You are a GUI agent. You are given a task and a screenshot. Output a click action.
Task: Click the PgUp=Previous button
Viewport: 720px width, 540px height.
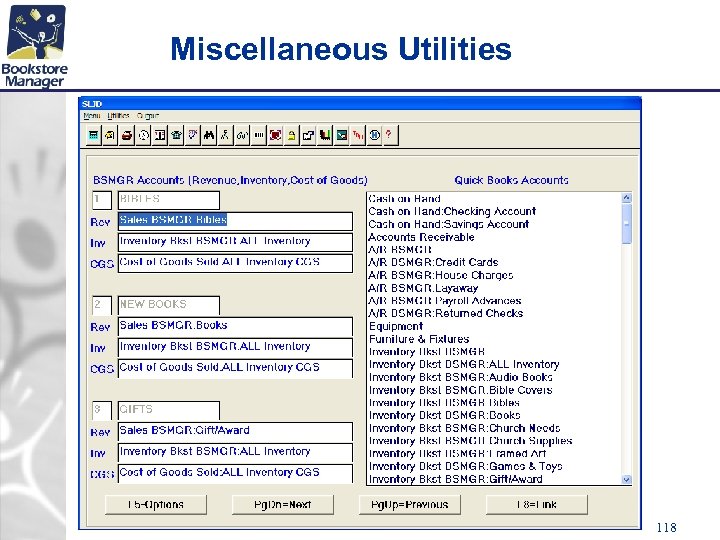pos(410,505)
